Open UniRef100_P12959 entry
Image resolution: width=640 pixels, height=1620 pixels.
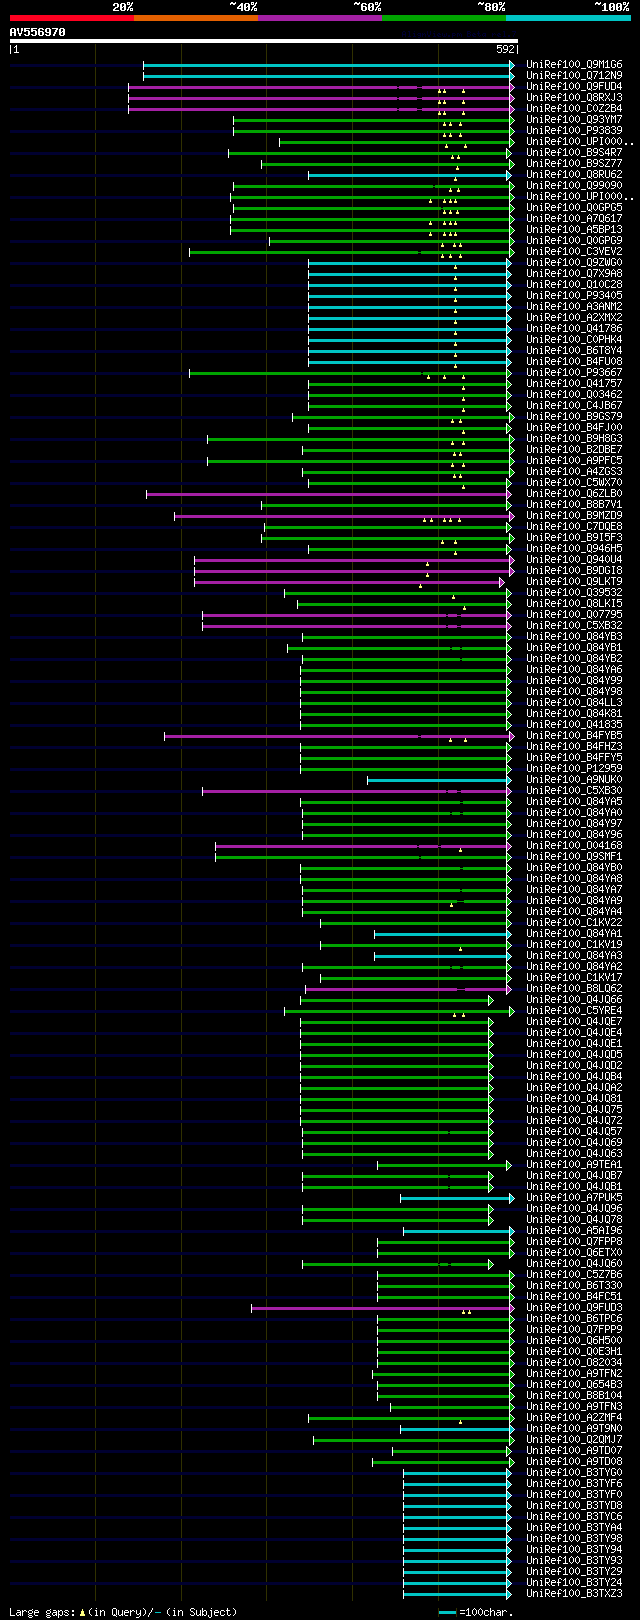coord(574,769)
